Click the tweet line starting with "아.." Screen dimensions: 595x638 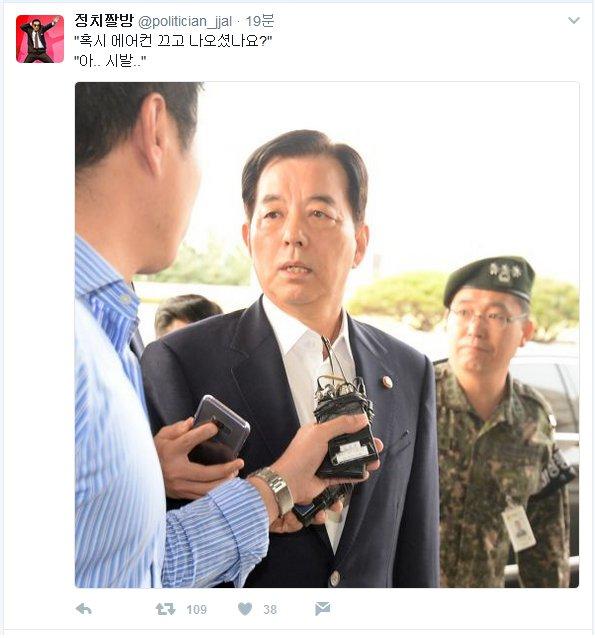pyautogui.click(x=110, y=61)
